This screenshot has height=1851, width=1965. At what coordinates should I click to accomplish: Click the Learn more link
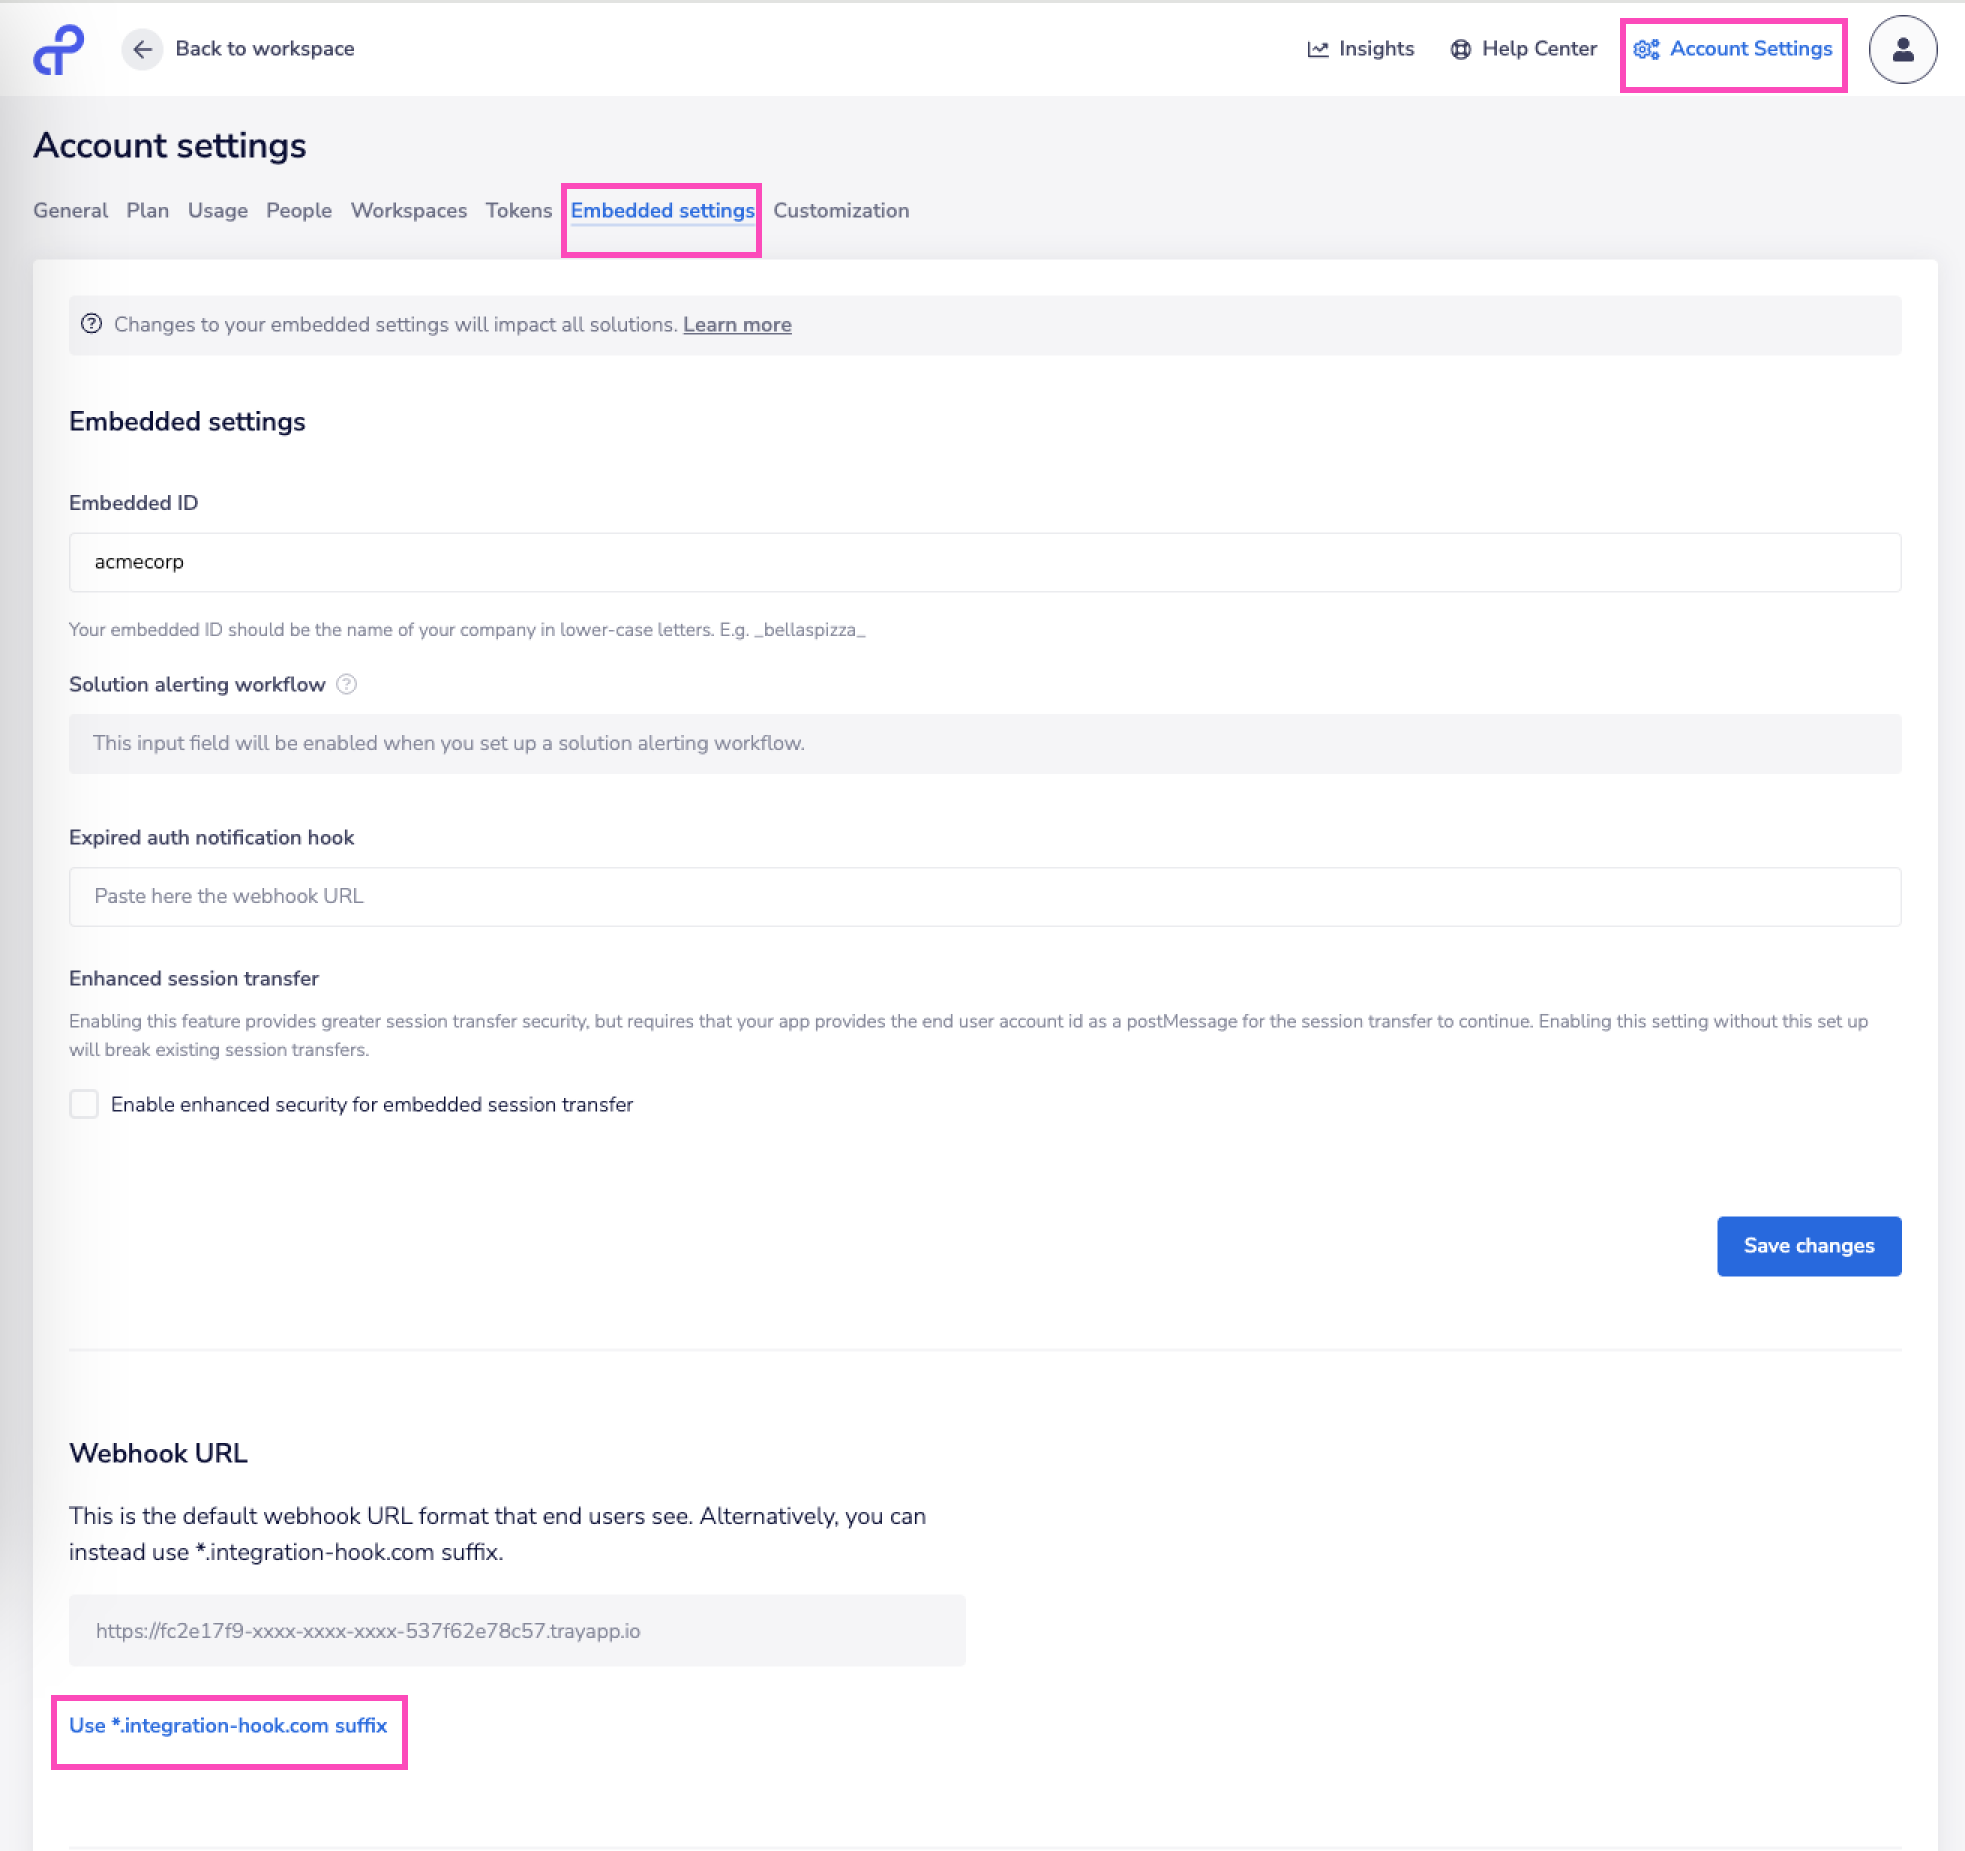[x=737, y=325]
